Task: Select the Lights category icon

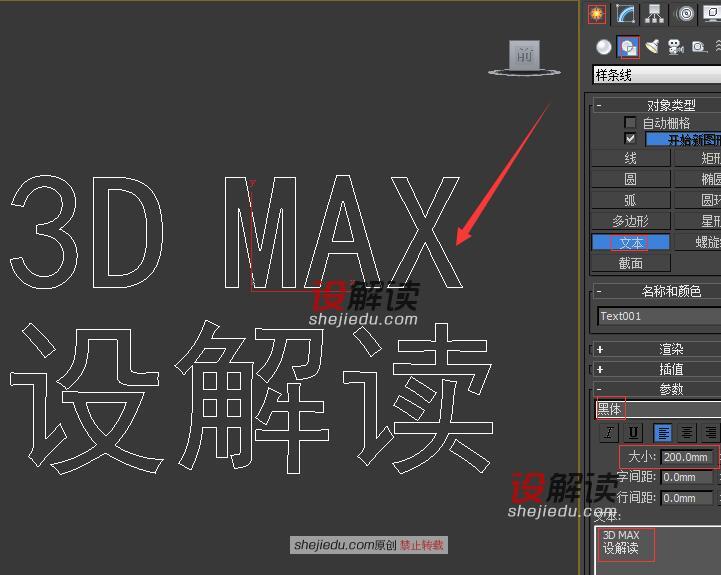Action: tap(652, 46)
